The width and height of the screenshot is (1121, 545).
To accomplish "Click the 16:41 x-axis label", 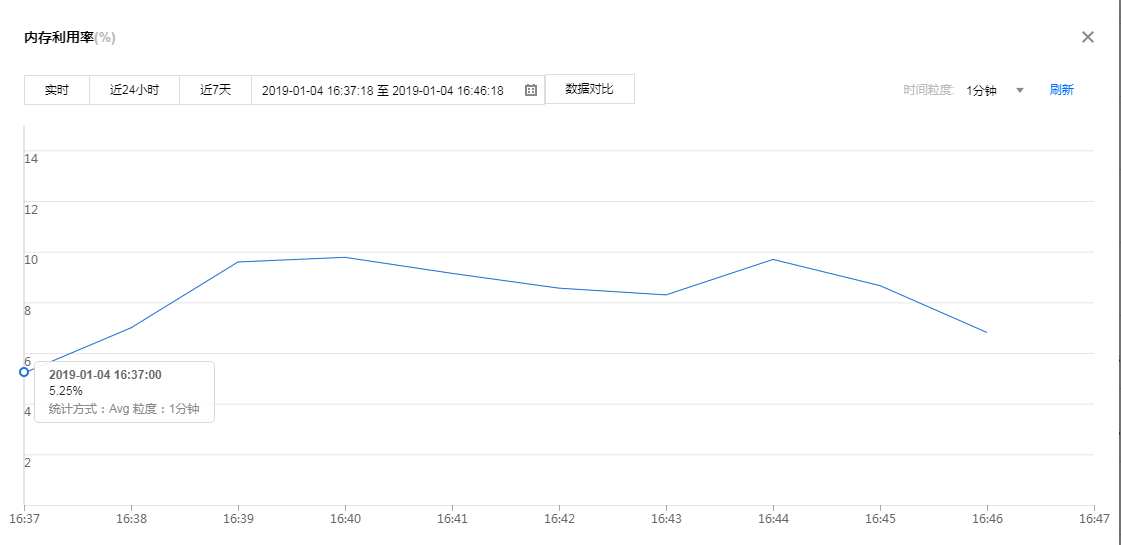I will 452,520.
